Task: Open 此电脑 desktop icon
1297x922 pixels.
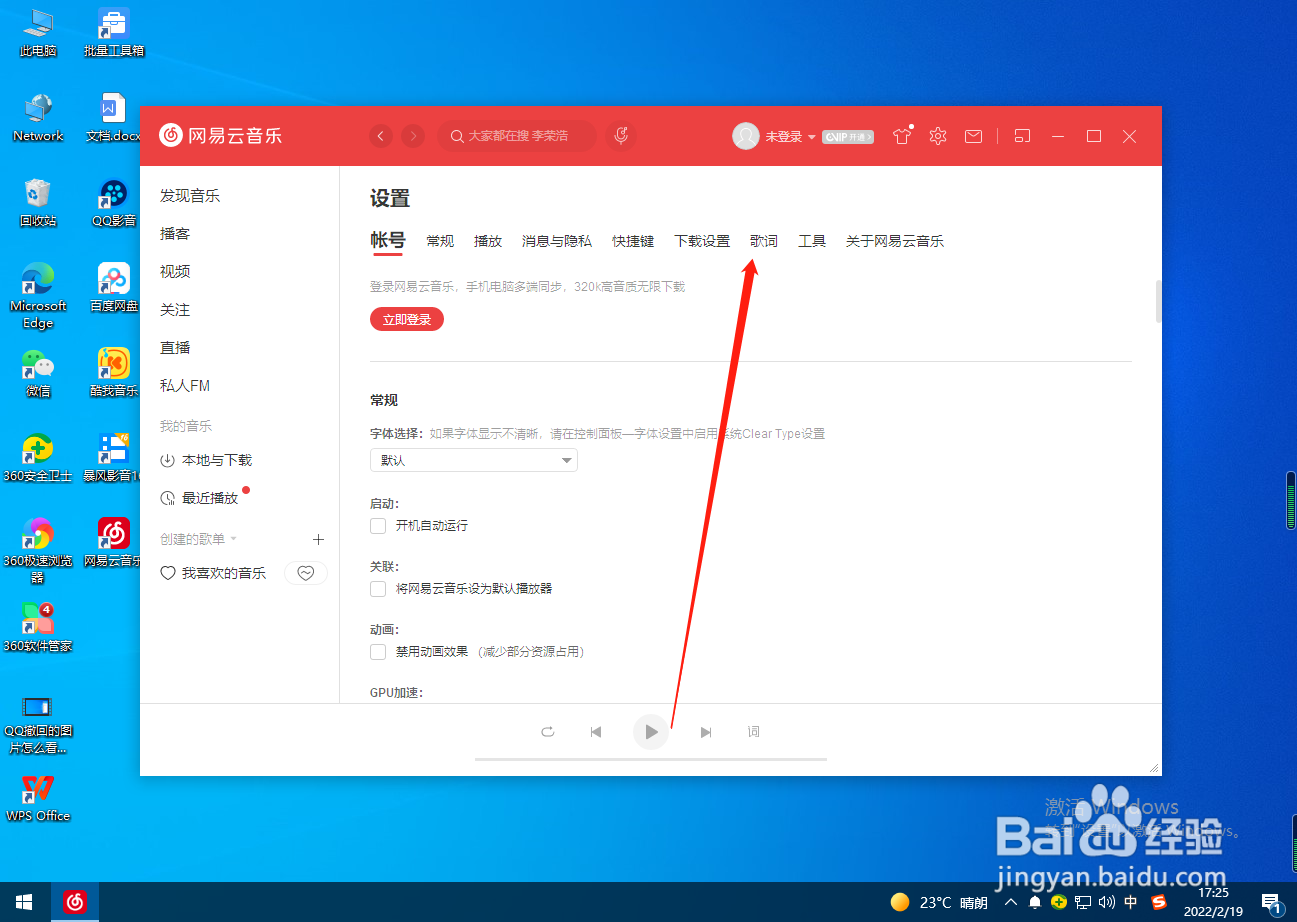Action: coord(38,31)
